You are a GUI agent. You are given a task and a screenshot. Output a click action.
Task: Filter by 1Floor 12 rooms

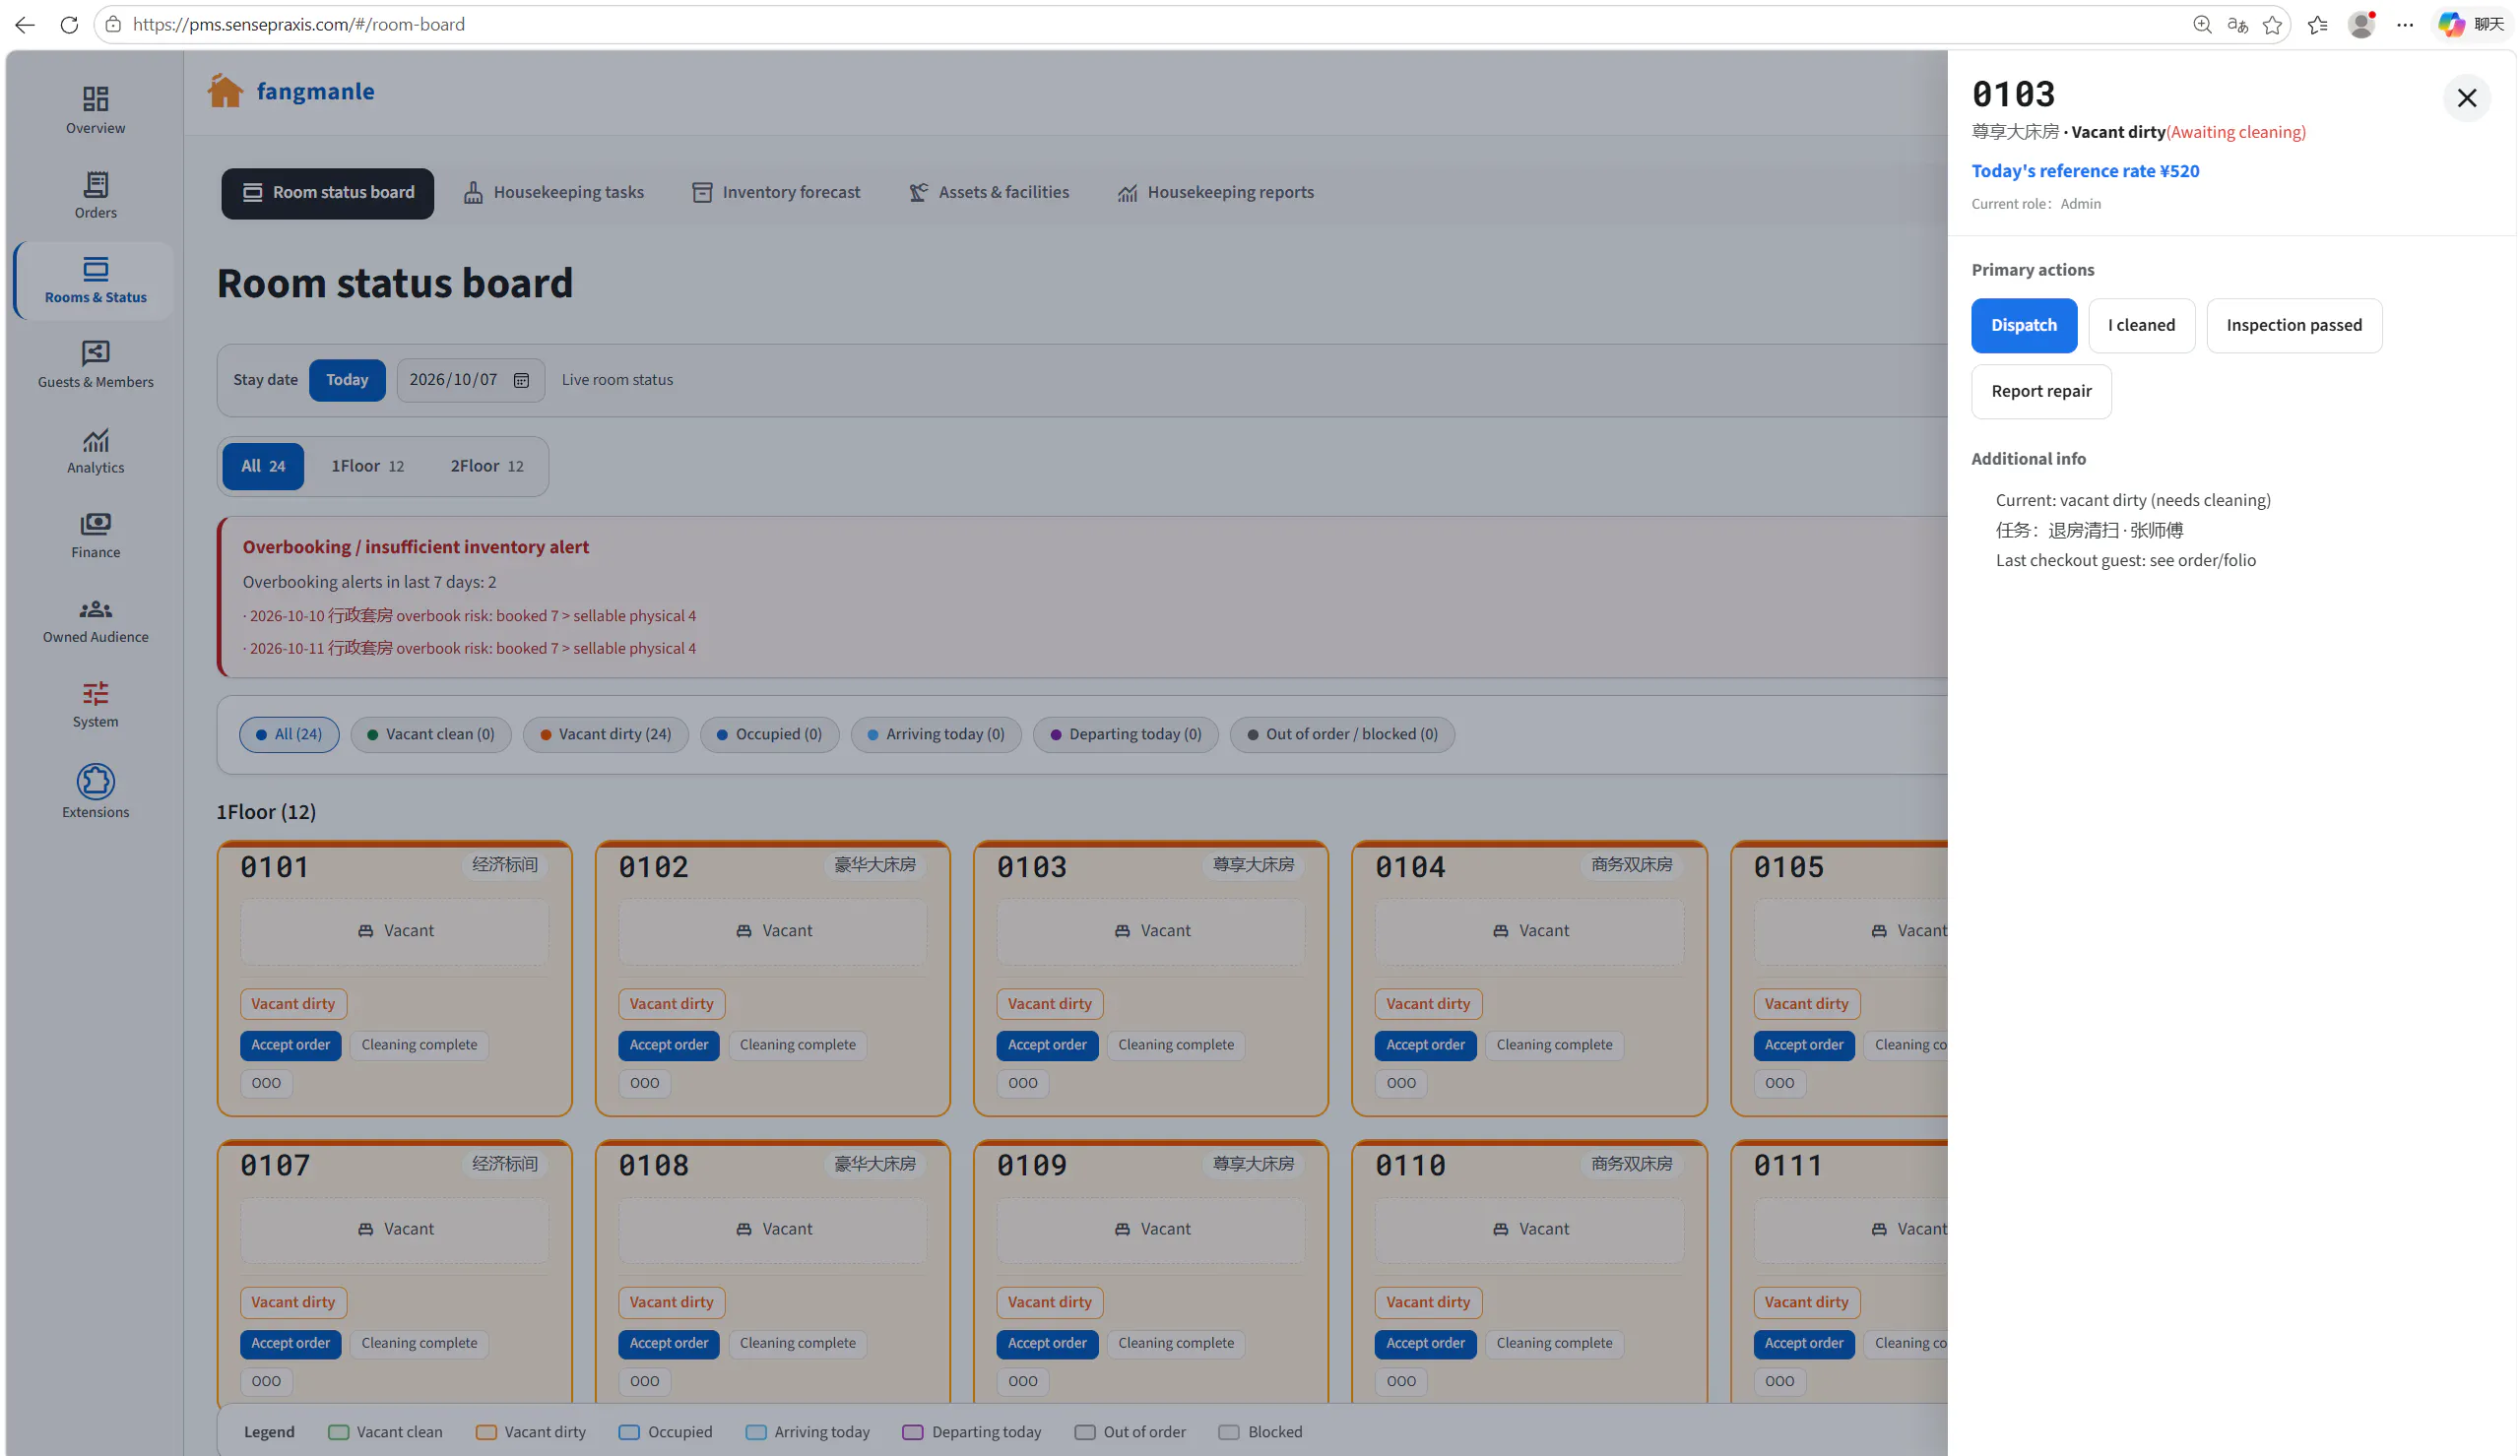tap(367, 466)
